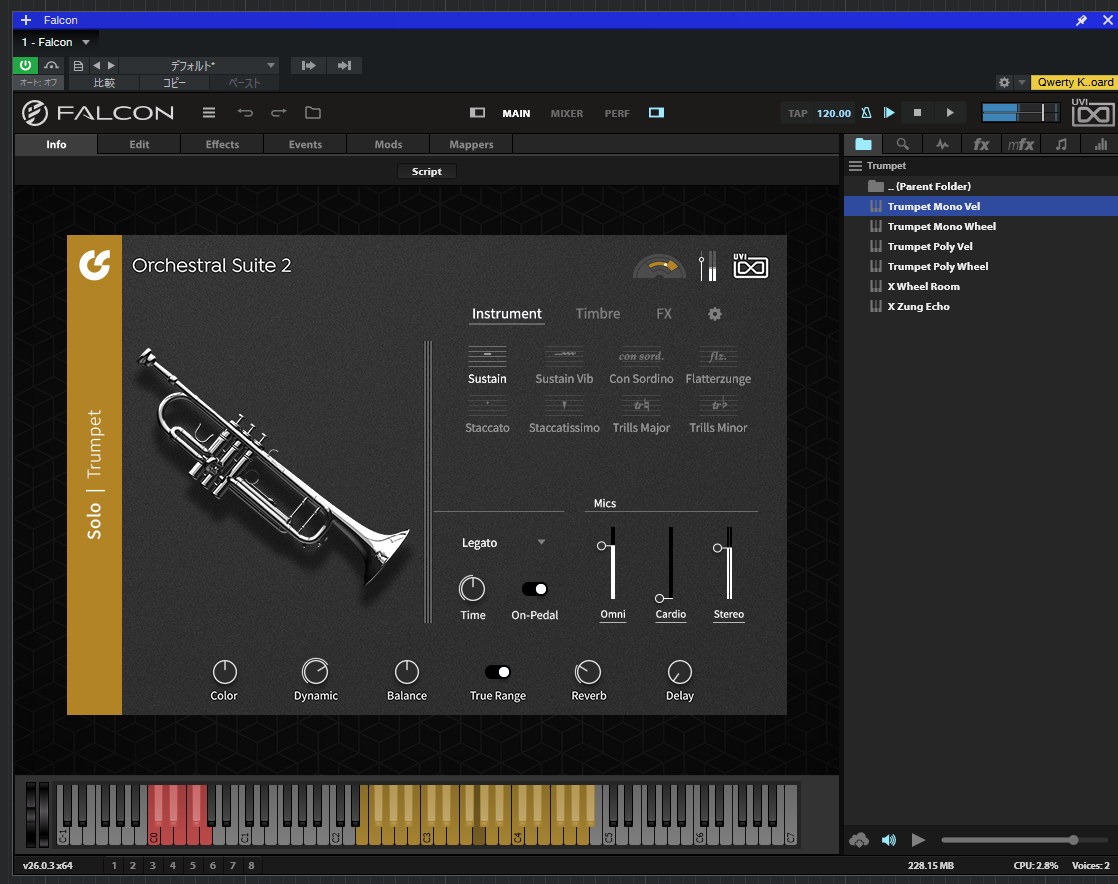Select the Staccato articulation

point(487,415)
